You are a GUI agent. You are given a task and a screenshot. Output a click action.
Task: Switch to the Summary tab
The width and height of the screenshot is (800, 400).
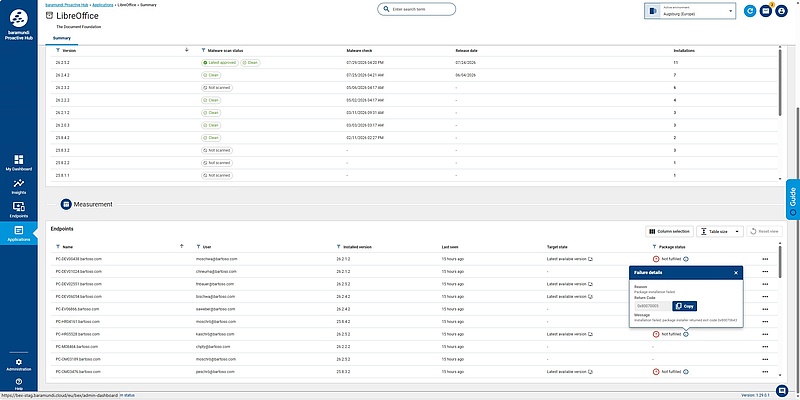(61, 38)
